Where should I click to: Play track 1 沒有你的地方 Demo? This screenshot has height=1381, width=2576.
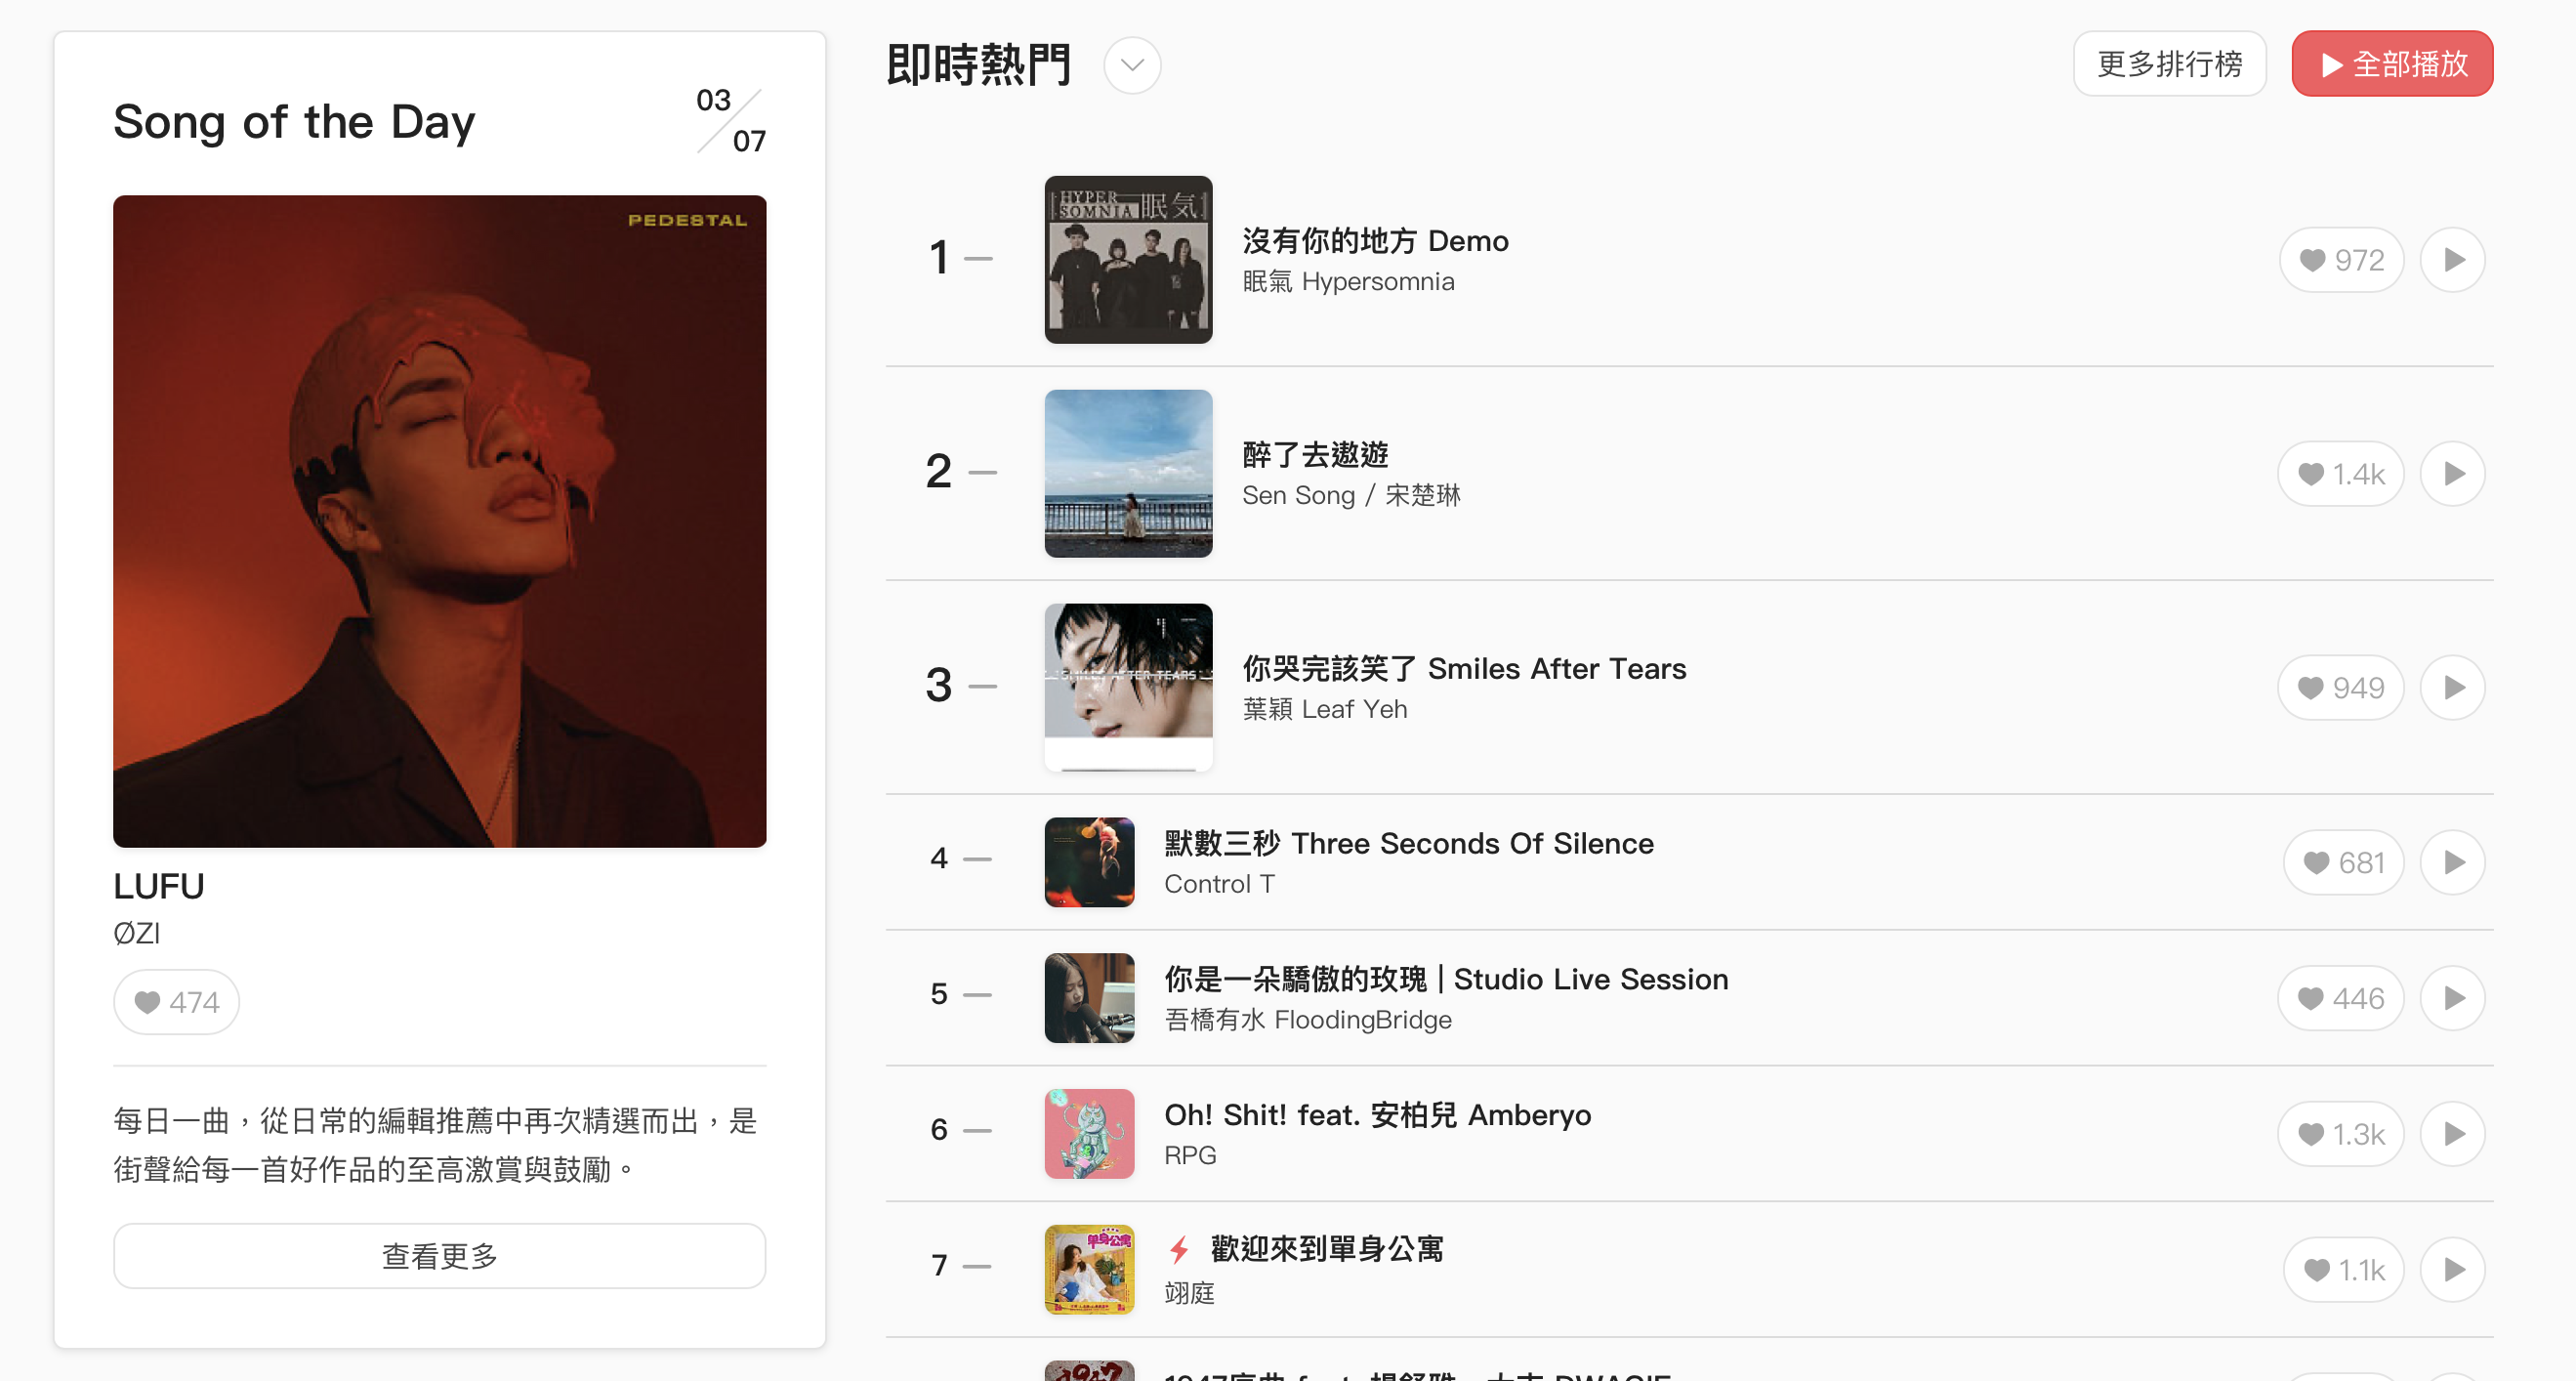(2452, 260)
